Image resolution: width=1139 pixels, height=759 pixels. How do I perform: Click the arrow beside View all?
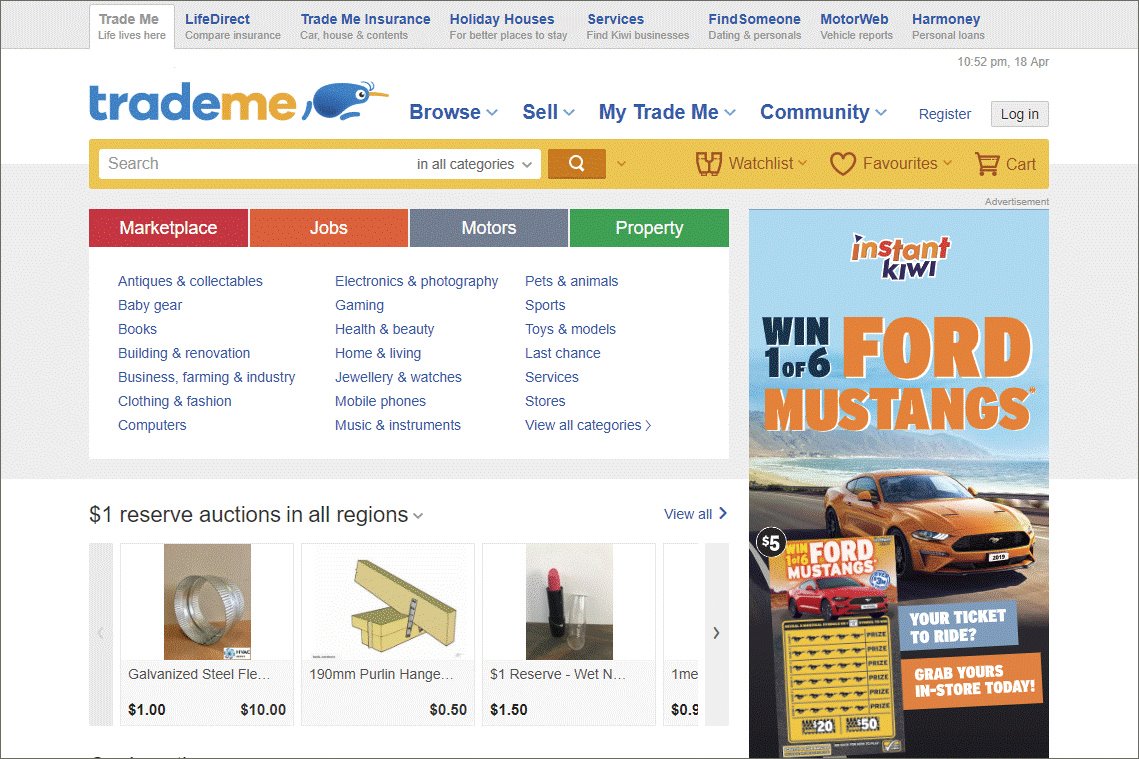[x=723, y=514]
